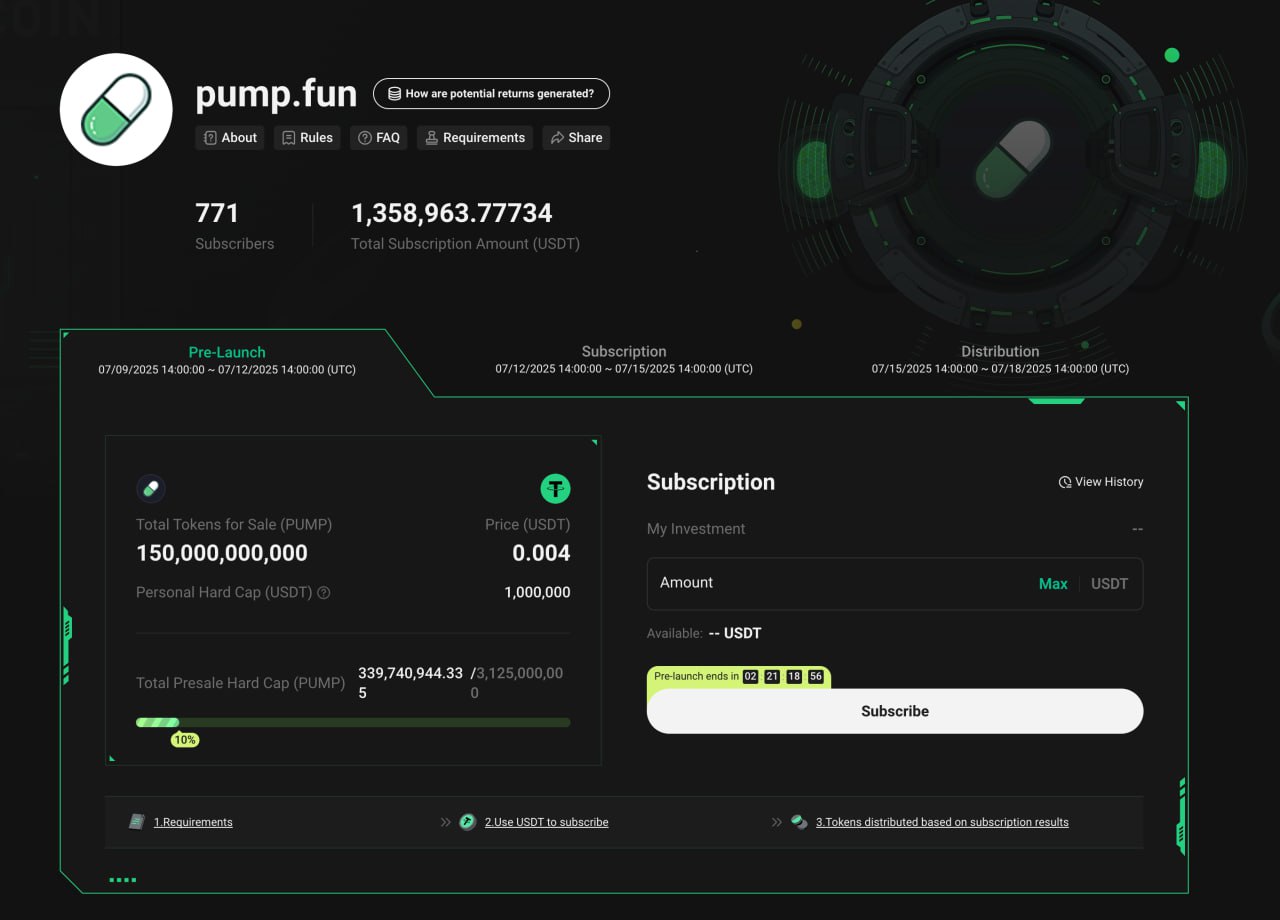Click the total subscription amount 1,358,963.77734
Viewport: 1280px width, 920px height.
pos(452,213)
